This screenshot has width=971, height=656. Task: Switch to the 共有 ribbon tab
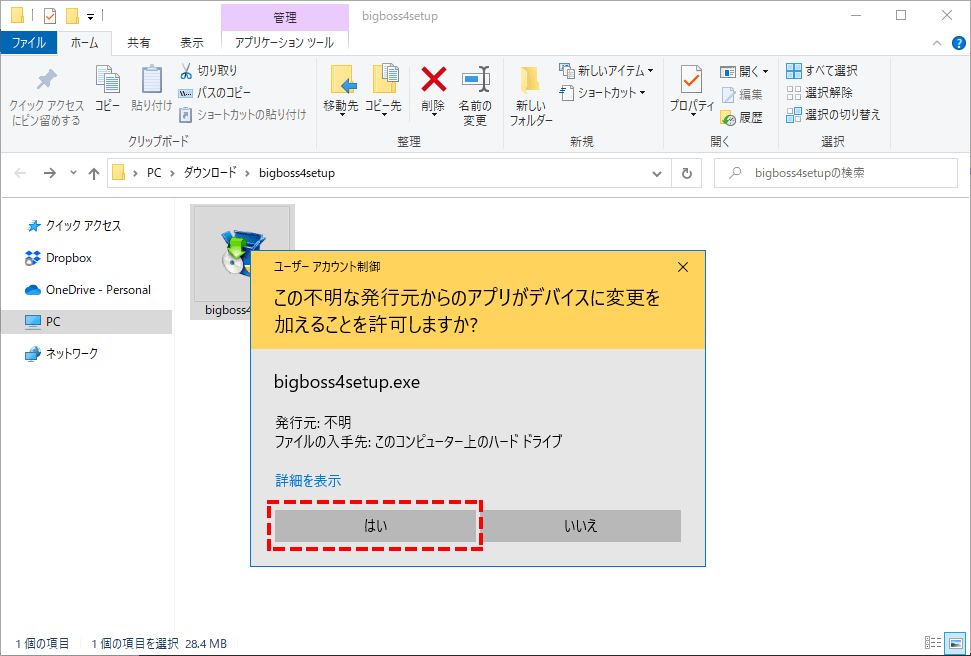(x=139, y=43)
